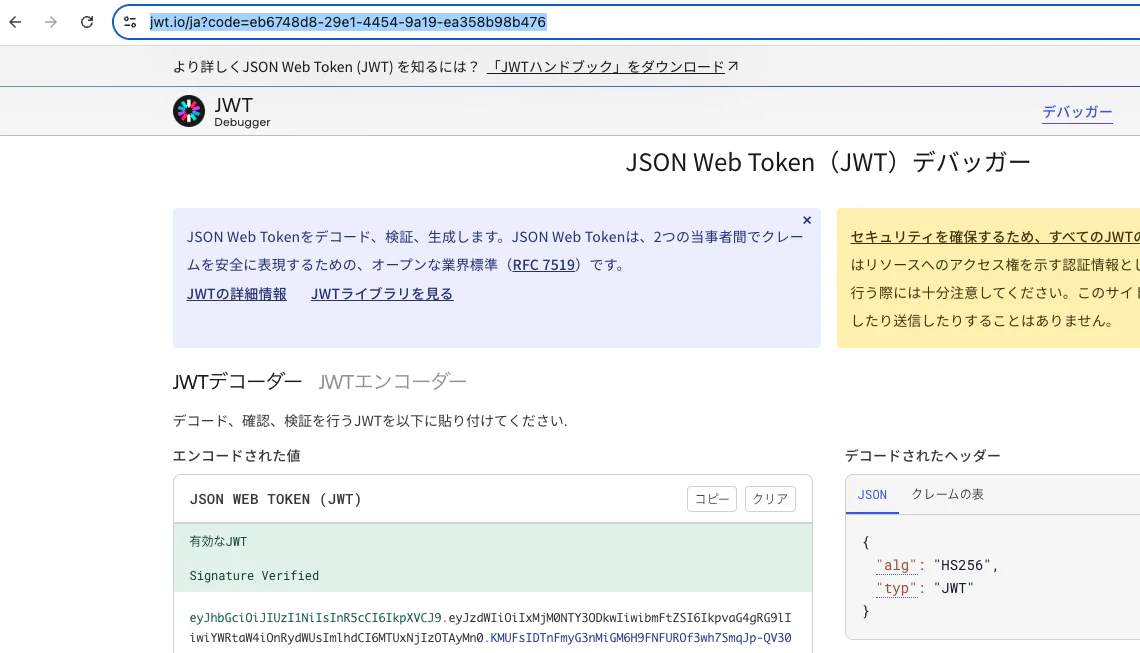Viewport: 1140px width, 653px height.
Task: Reload the current page
Action: pyautogui.click(x=87, y=22)
